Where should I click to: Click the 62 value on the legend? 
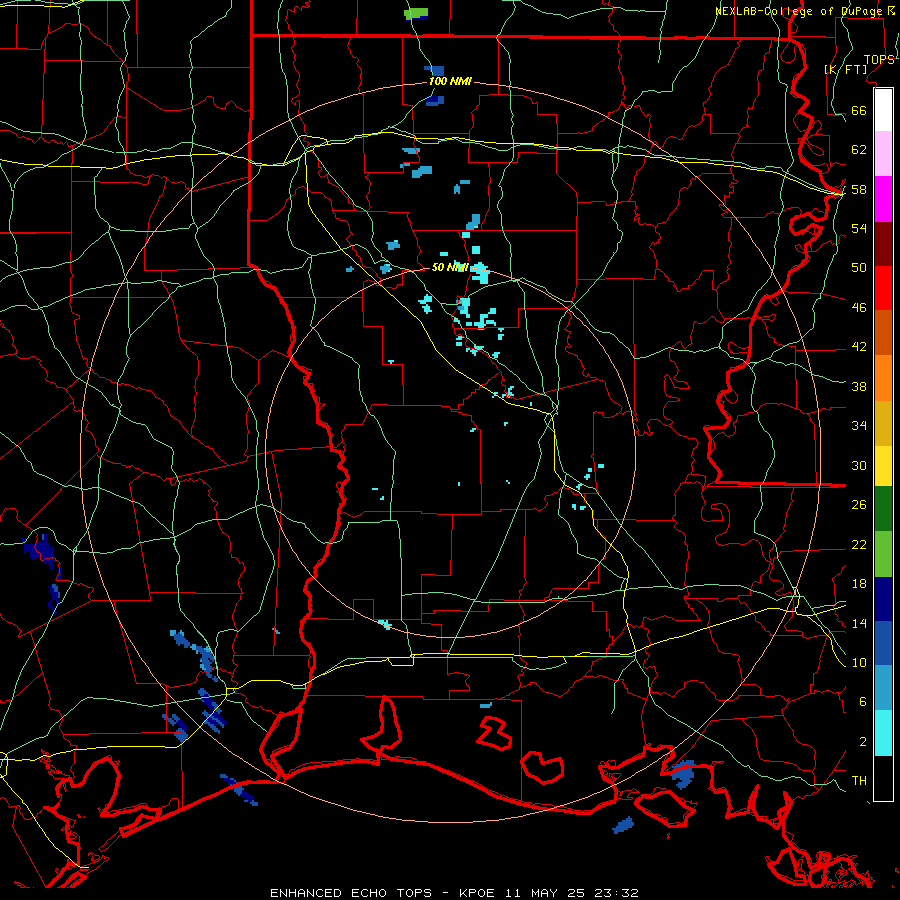click(x=859, y=149)
